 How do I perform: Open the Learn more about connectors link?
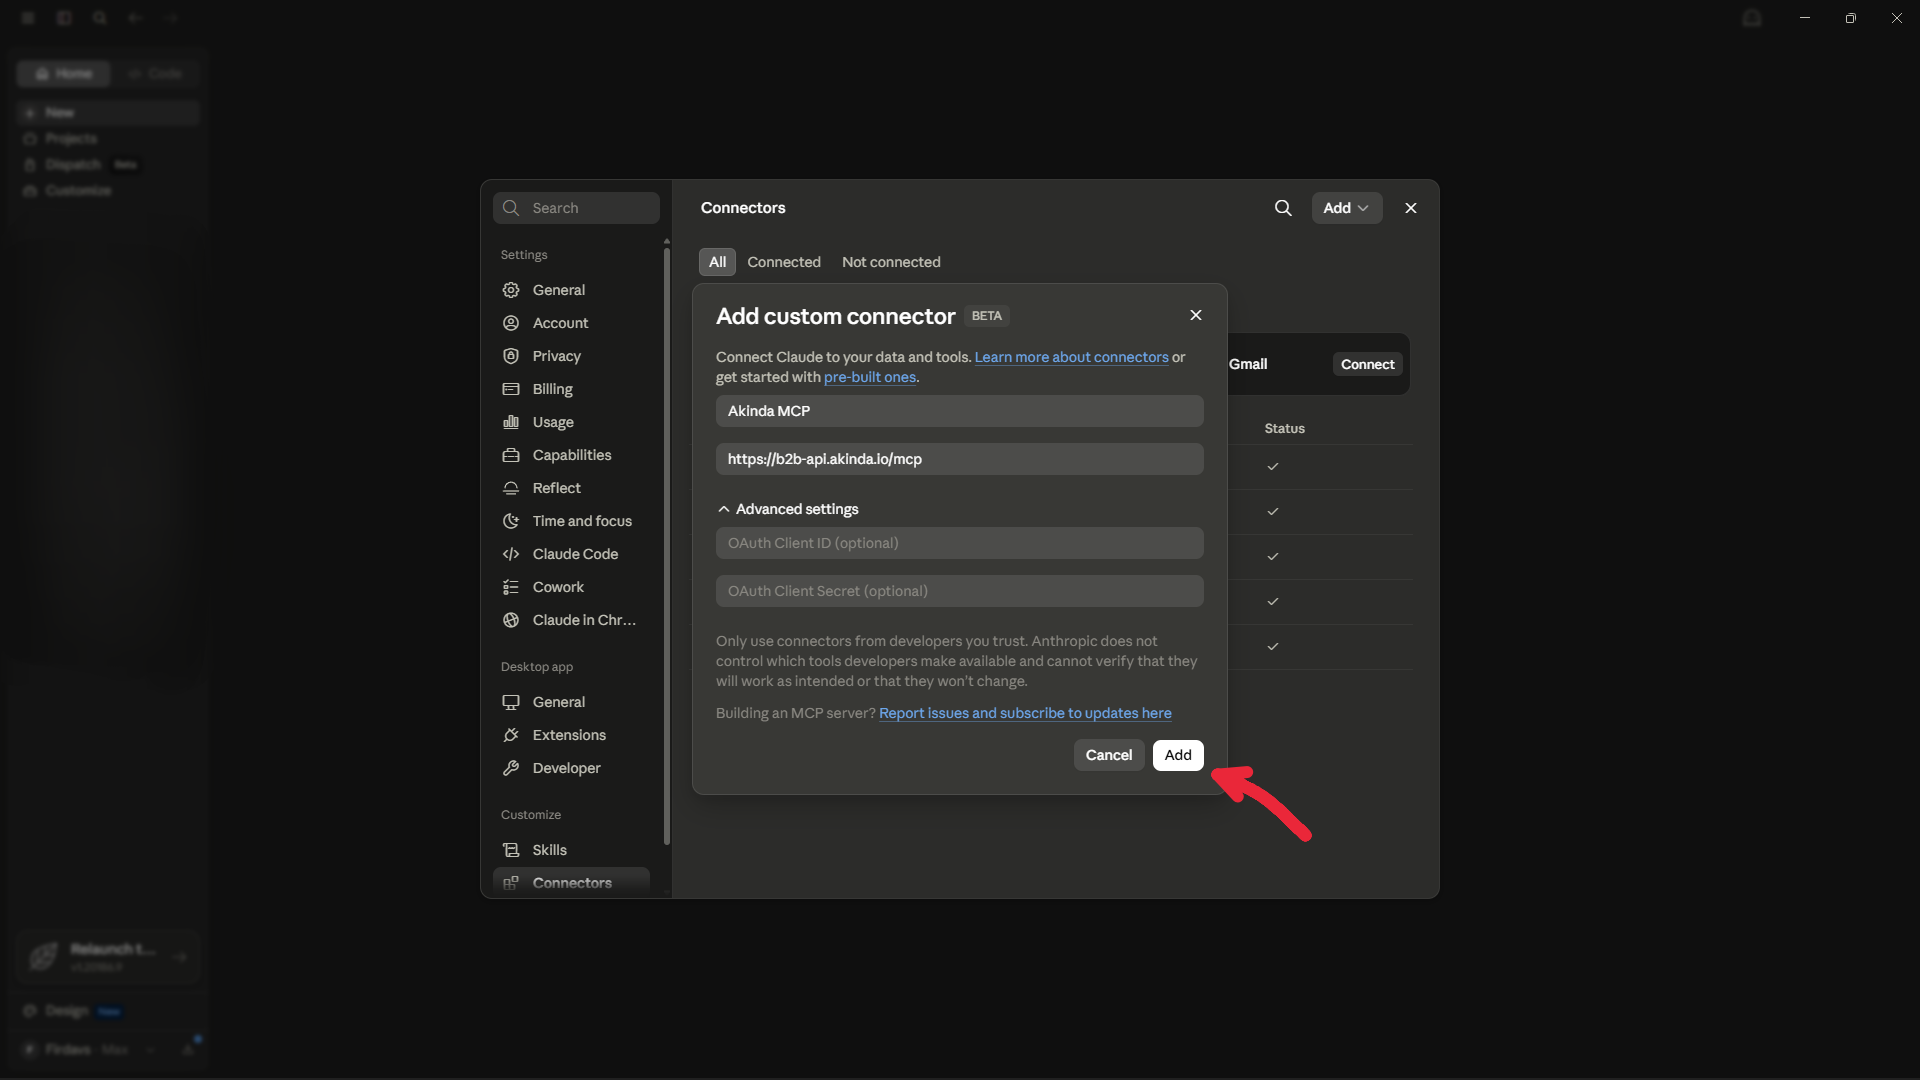[1071, 357]
